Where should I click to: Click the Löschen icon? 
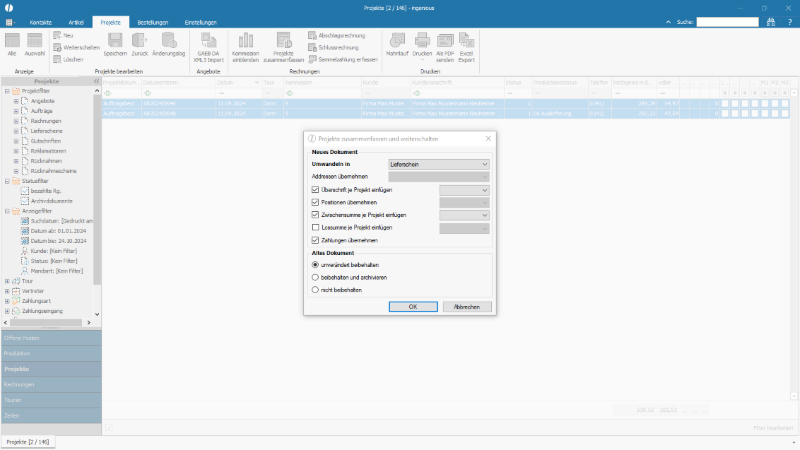tap(58, 60)
